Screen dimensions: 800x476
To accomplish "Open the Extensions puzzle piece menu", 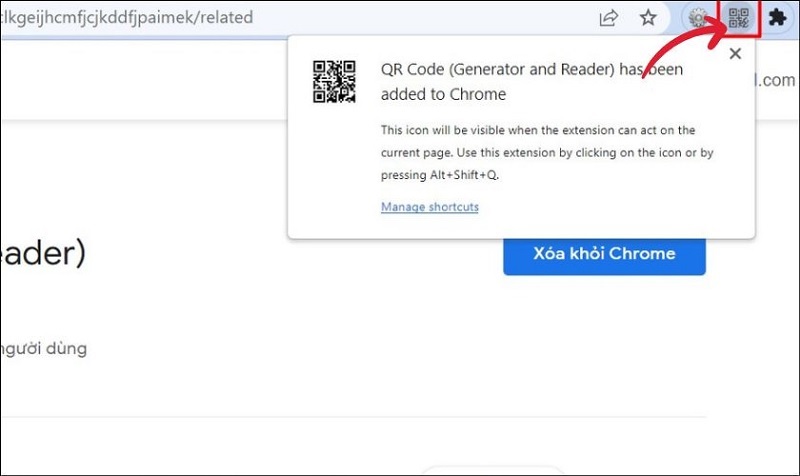I will click(777, 18).
